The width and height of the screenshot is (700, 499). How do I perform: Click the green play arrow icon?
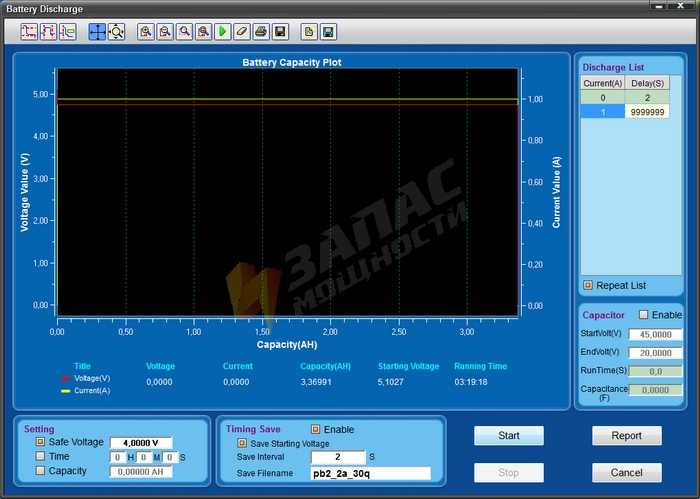[223, 32]
